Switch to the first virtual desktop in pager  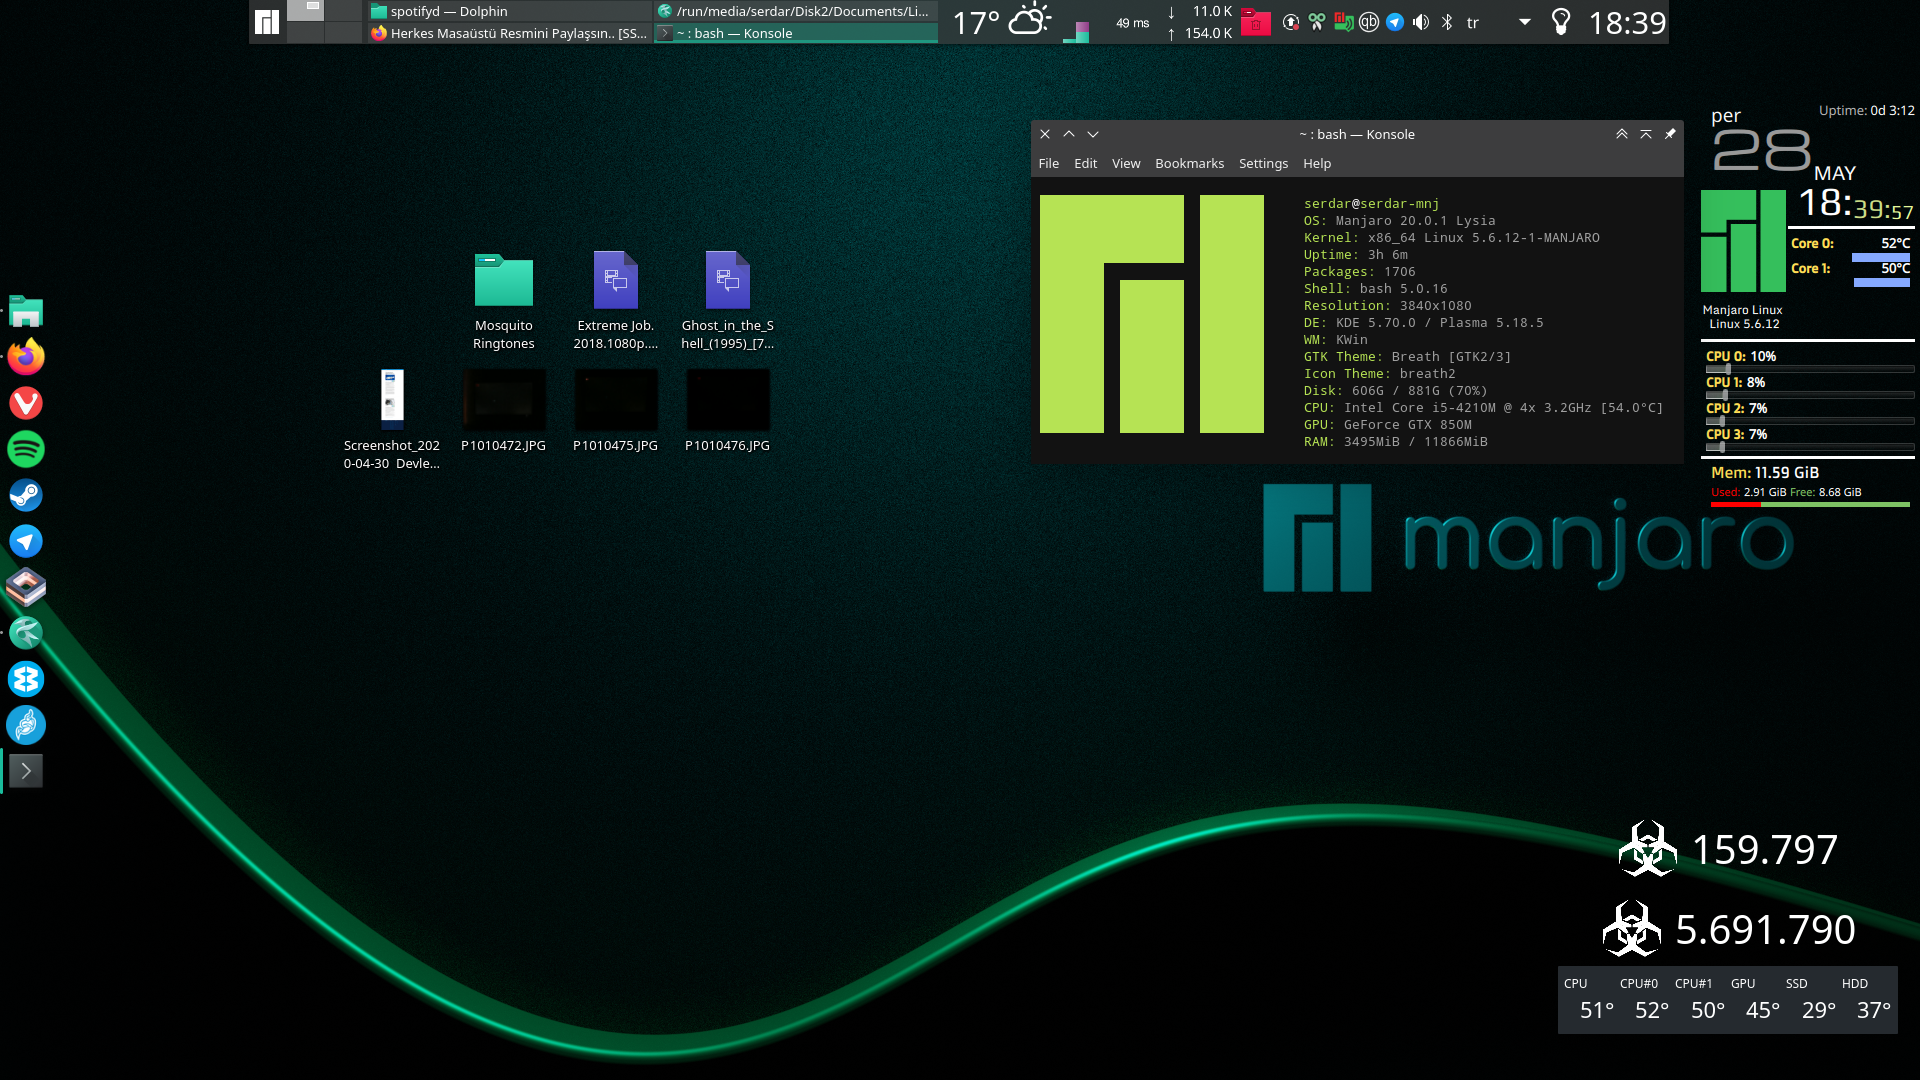(x=306, y=11)
